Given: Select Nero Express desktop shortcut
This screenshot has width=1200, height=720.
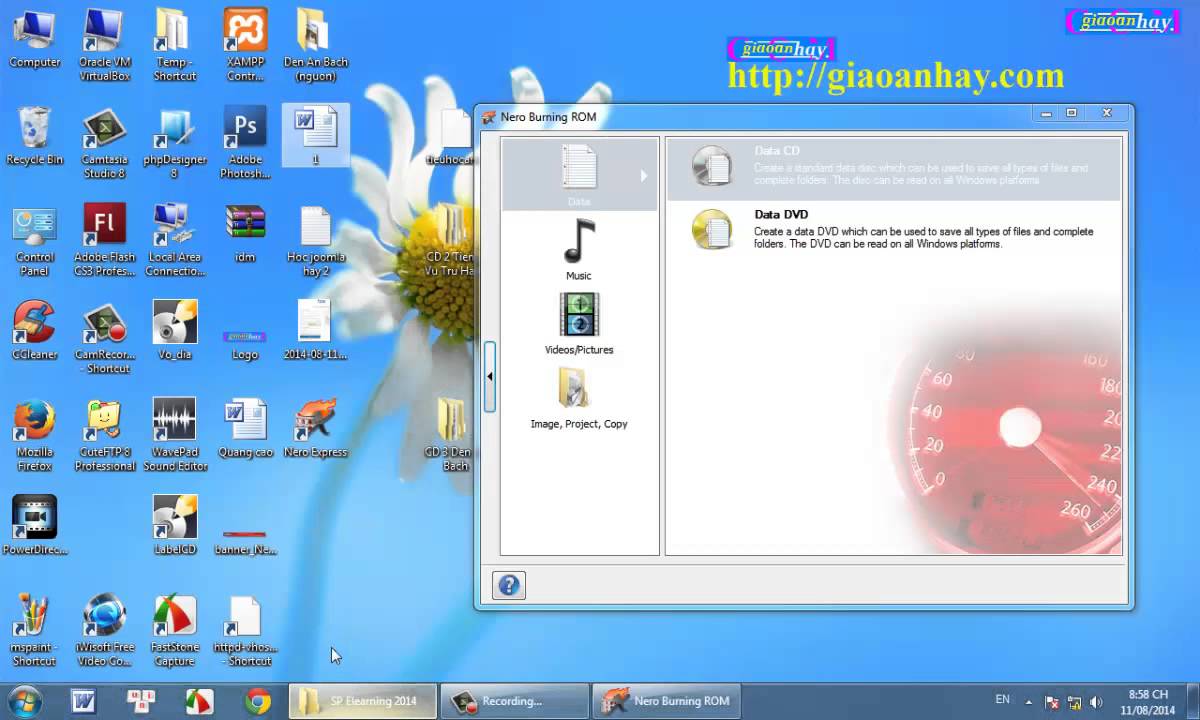Looking at the screenshot, I should [315, 428].
